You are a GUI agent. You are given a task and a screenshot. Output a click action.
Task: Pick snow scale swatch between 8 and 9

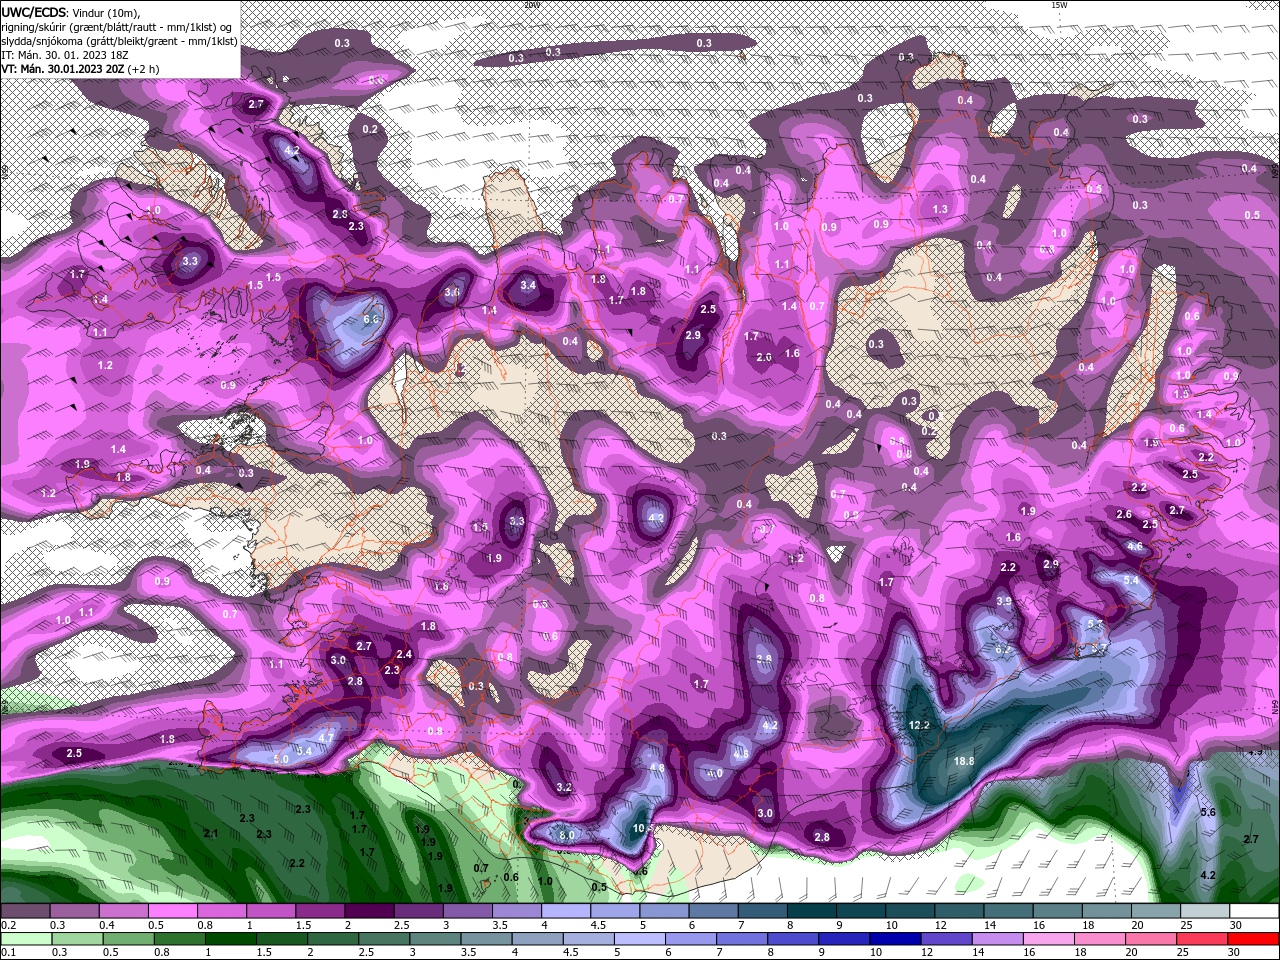click(810, 911)
